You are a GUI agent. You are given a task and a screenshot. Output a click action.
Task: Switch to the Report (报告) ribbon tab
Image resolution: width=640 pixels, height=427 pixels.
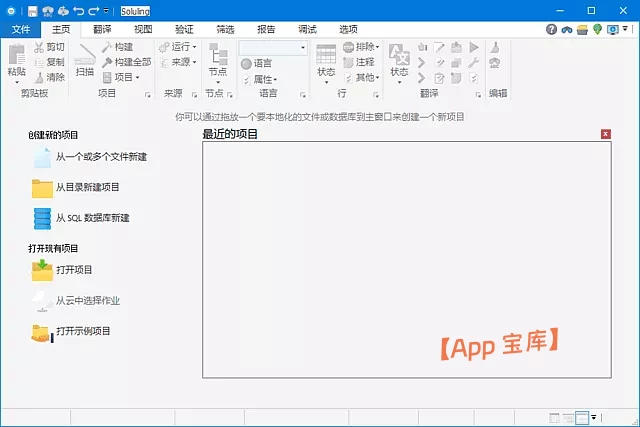[x=266, y=29]
